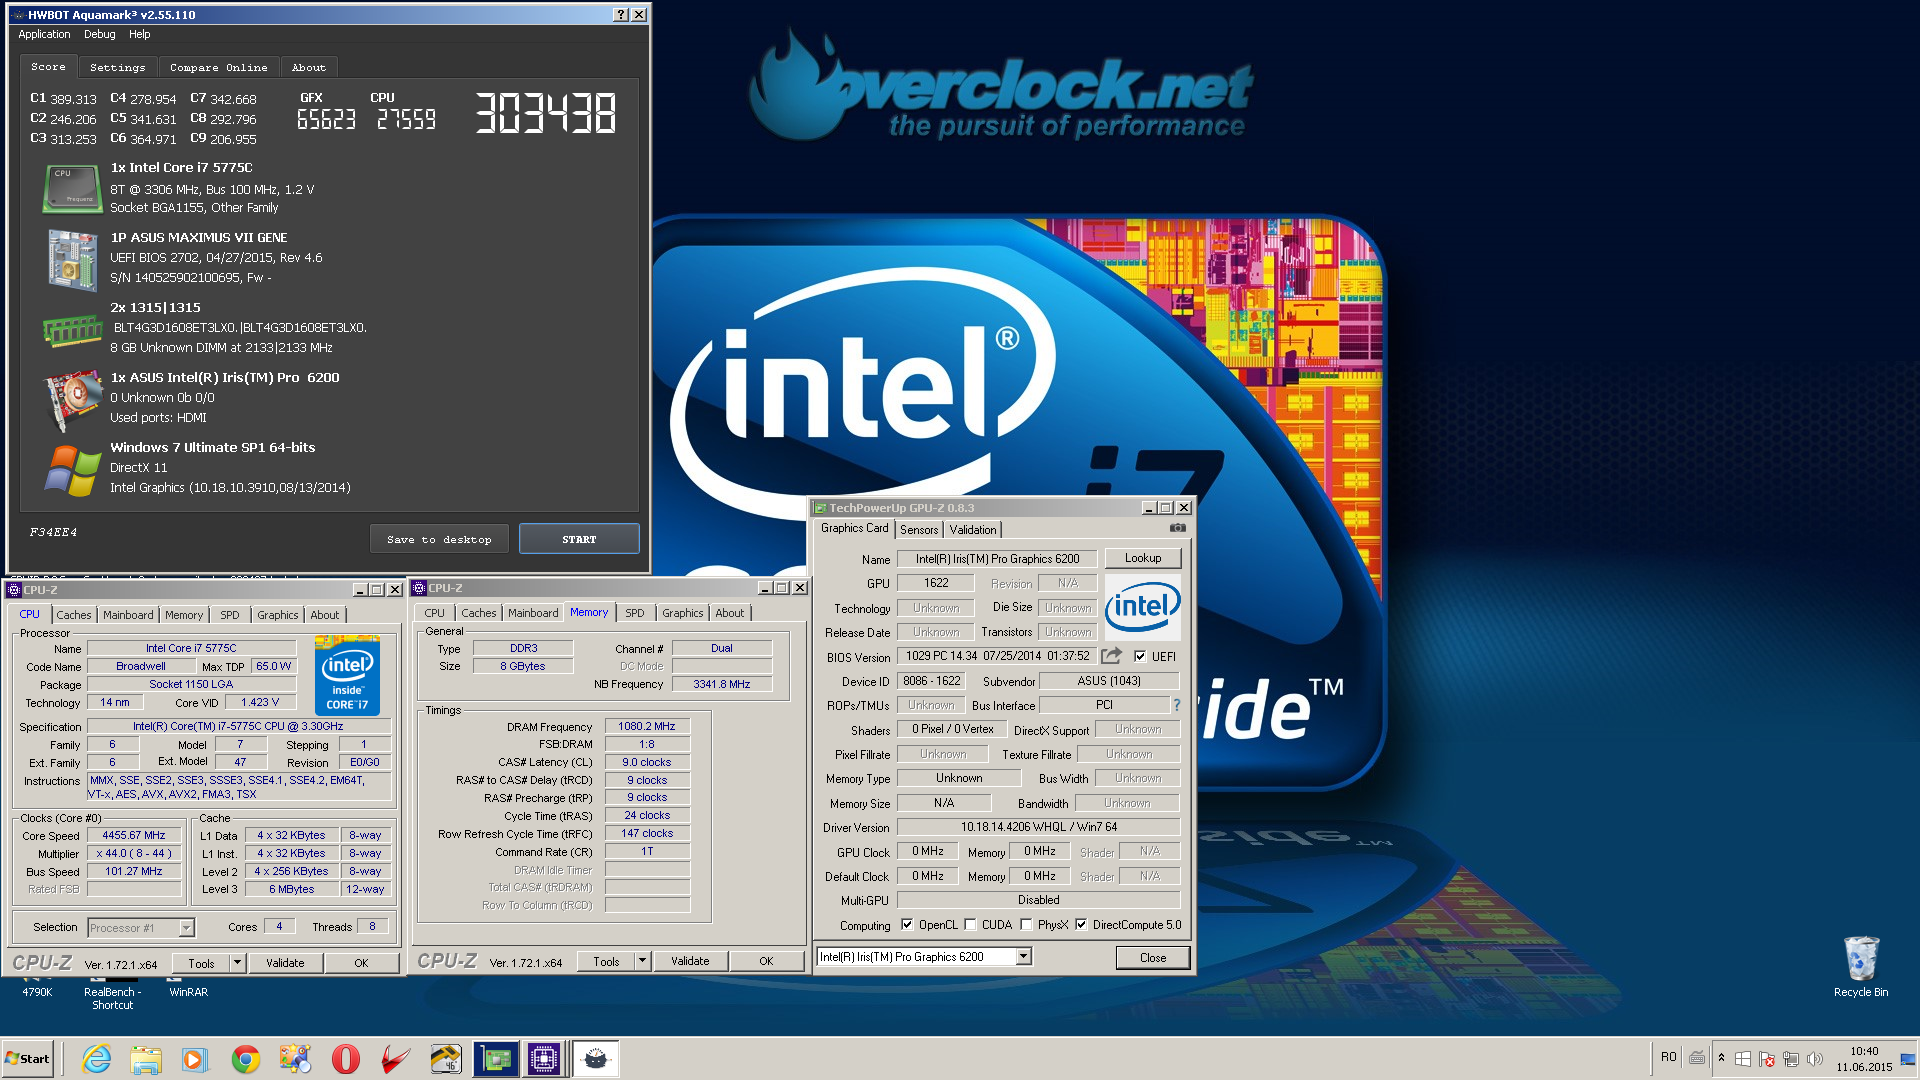Open Google Chrome from the taskbar

245,1059
